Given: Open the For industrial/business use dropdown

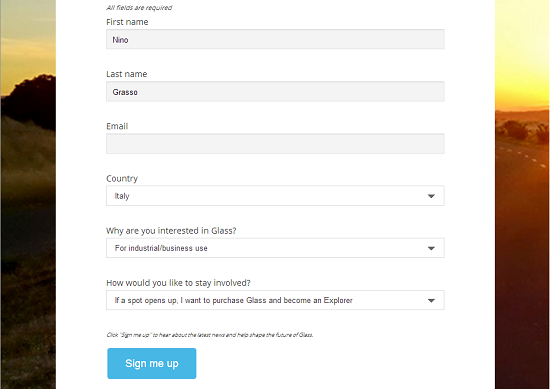Looking at the screenshot, I should (275, 248).
